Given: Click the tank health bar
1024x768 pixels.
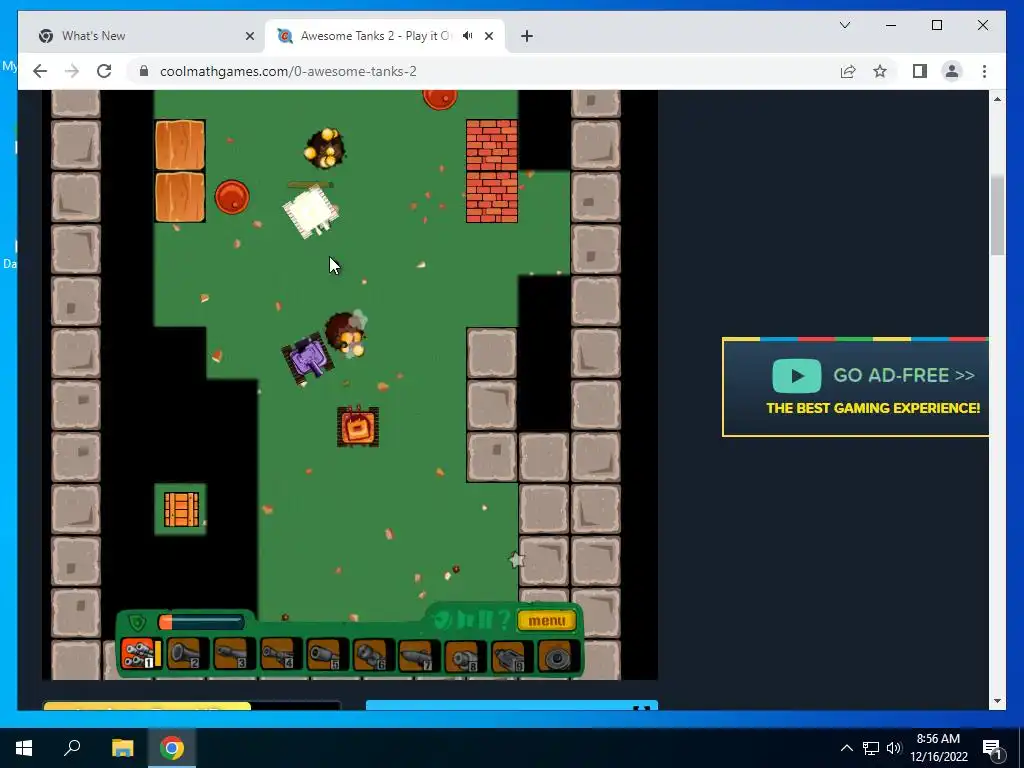Looking at the screenshot, I should point(200,622).
